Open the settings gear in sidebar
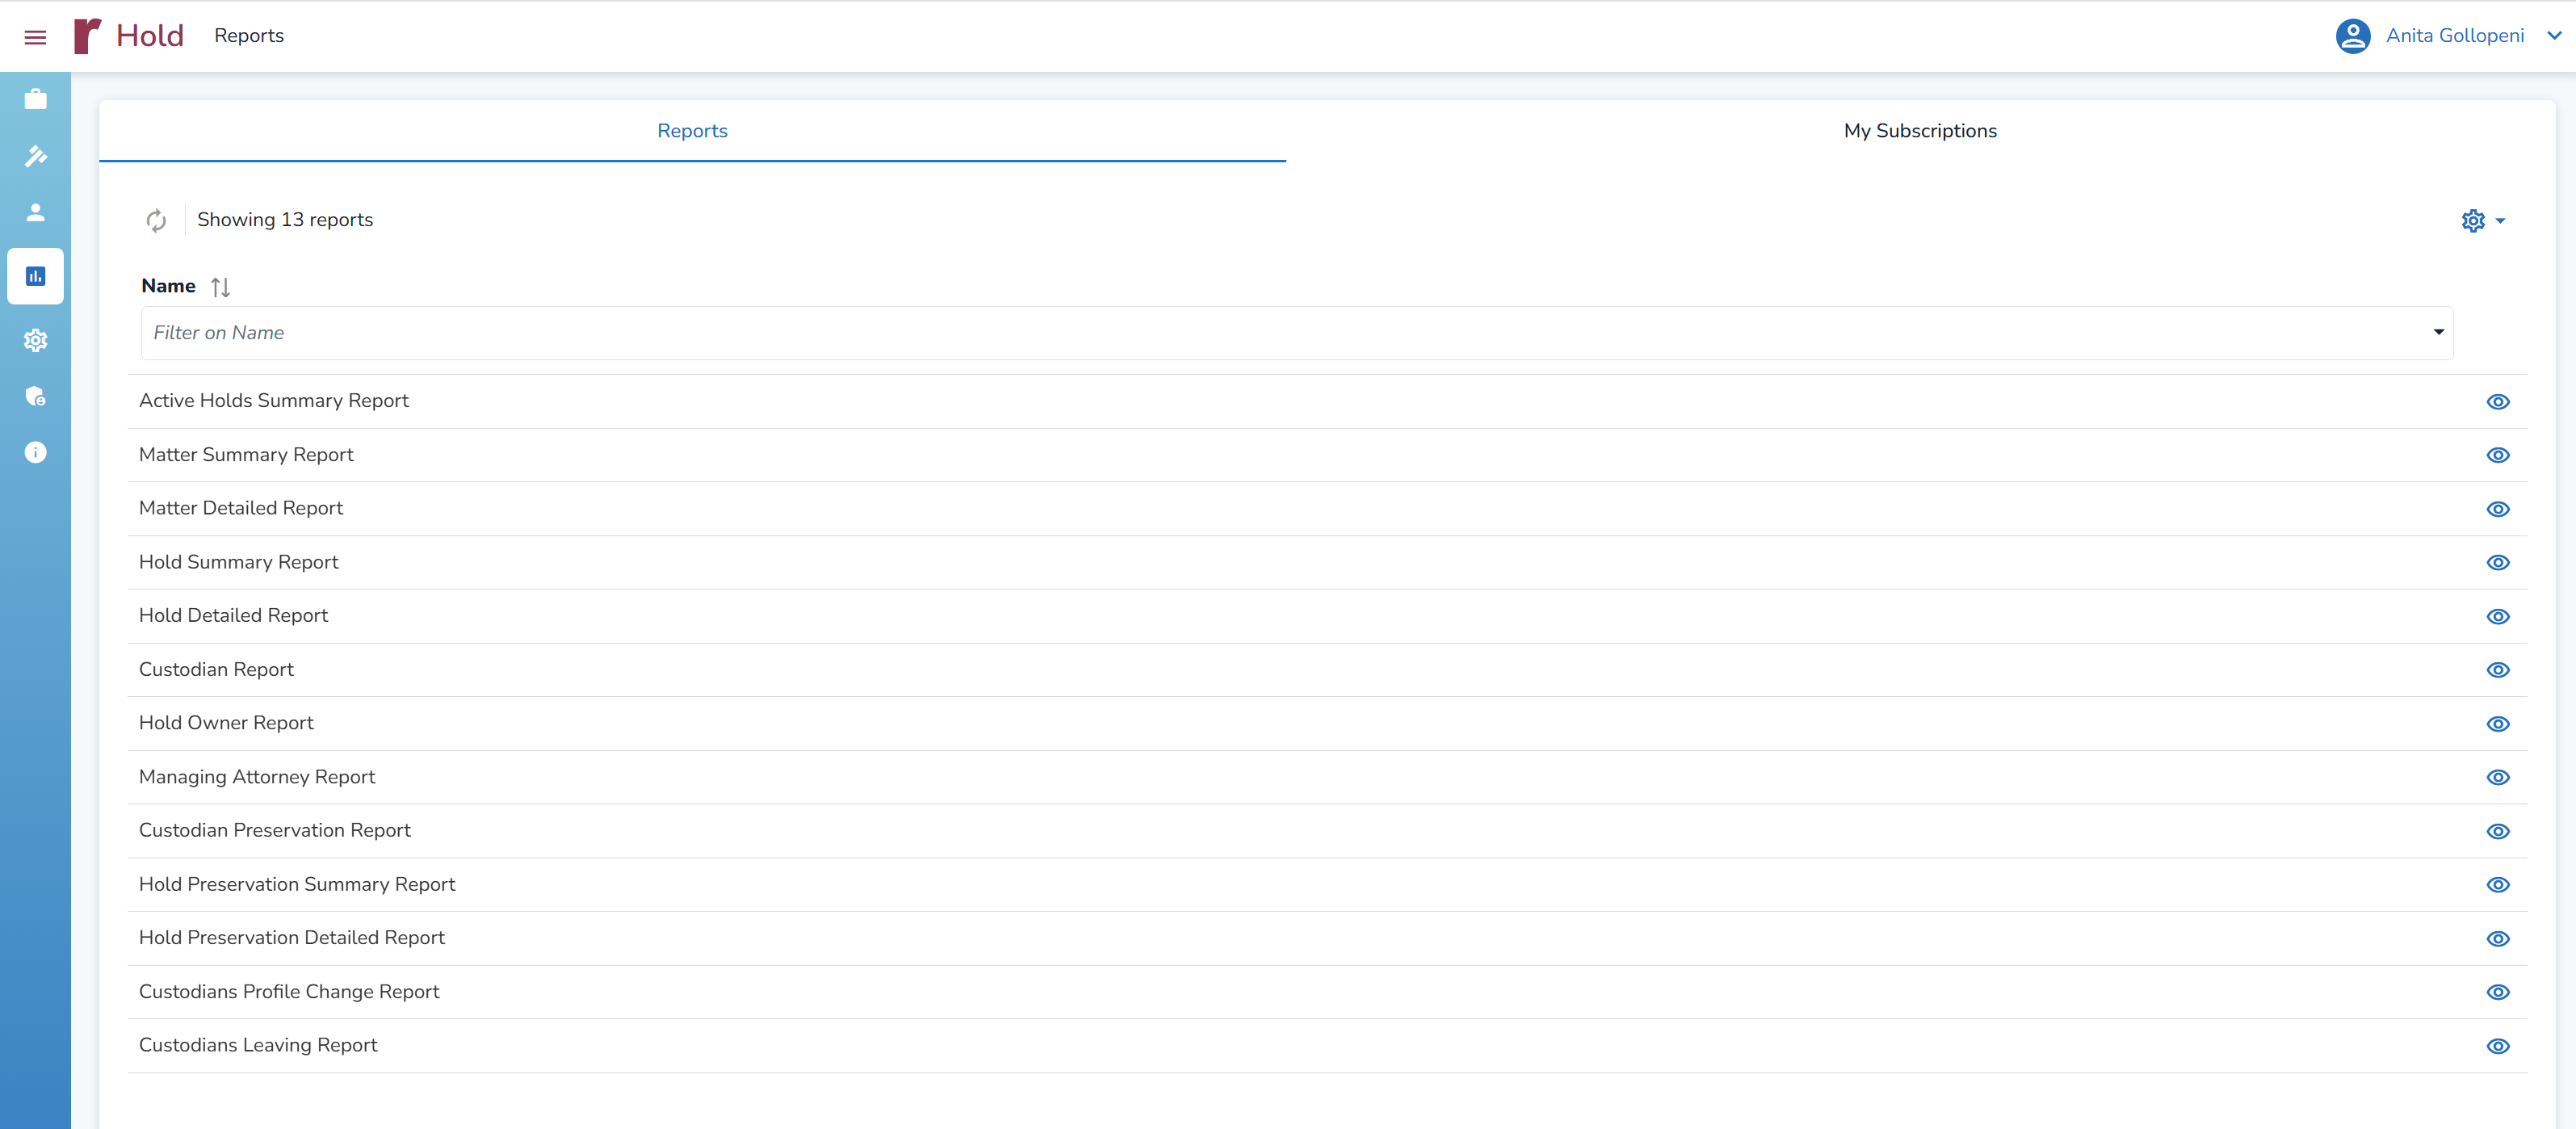 pos(35,340)
